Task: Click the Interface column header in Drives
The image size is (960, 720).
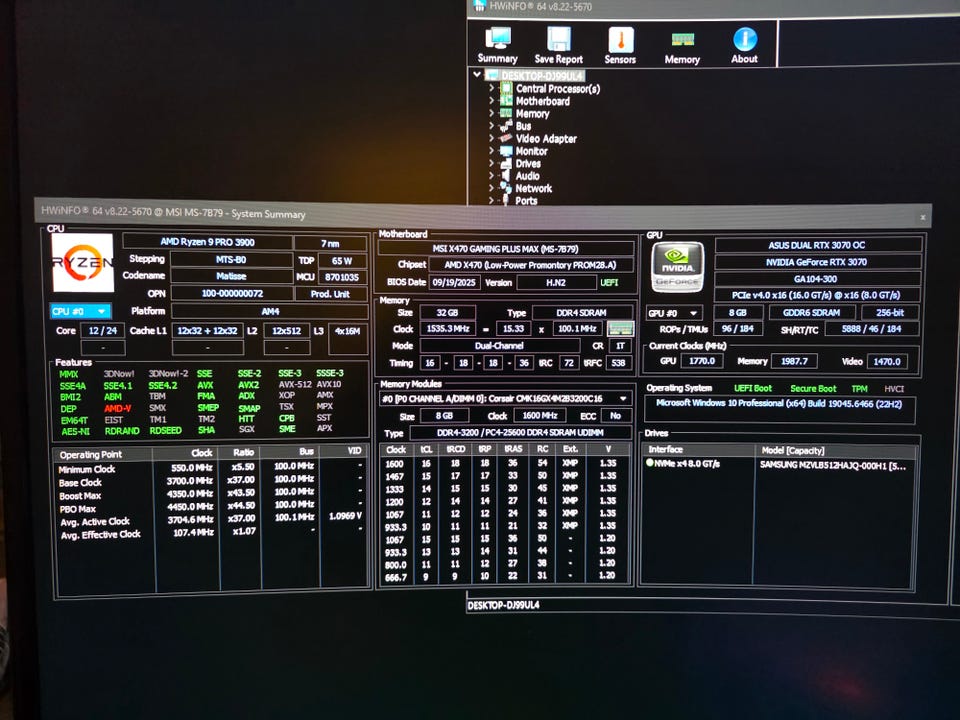Action: [x=697, y=450]
